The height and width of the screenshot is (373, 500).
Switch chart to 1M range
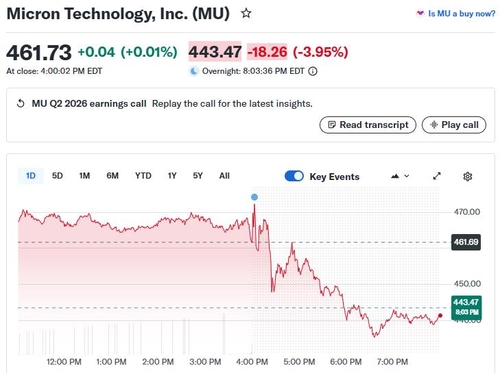pyautogui.click(x=84, y=176)
